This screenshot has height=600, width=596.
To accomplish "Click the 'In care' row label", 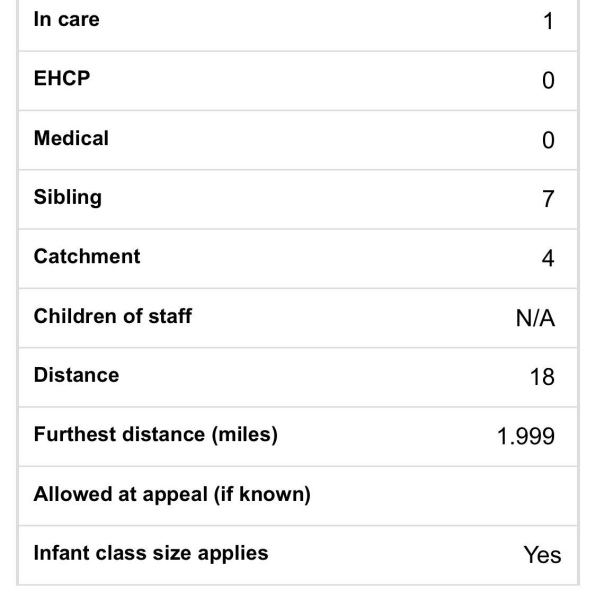I will pos(67,20).
